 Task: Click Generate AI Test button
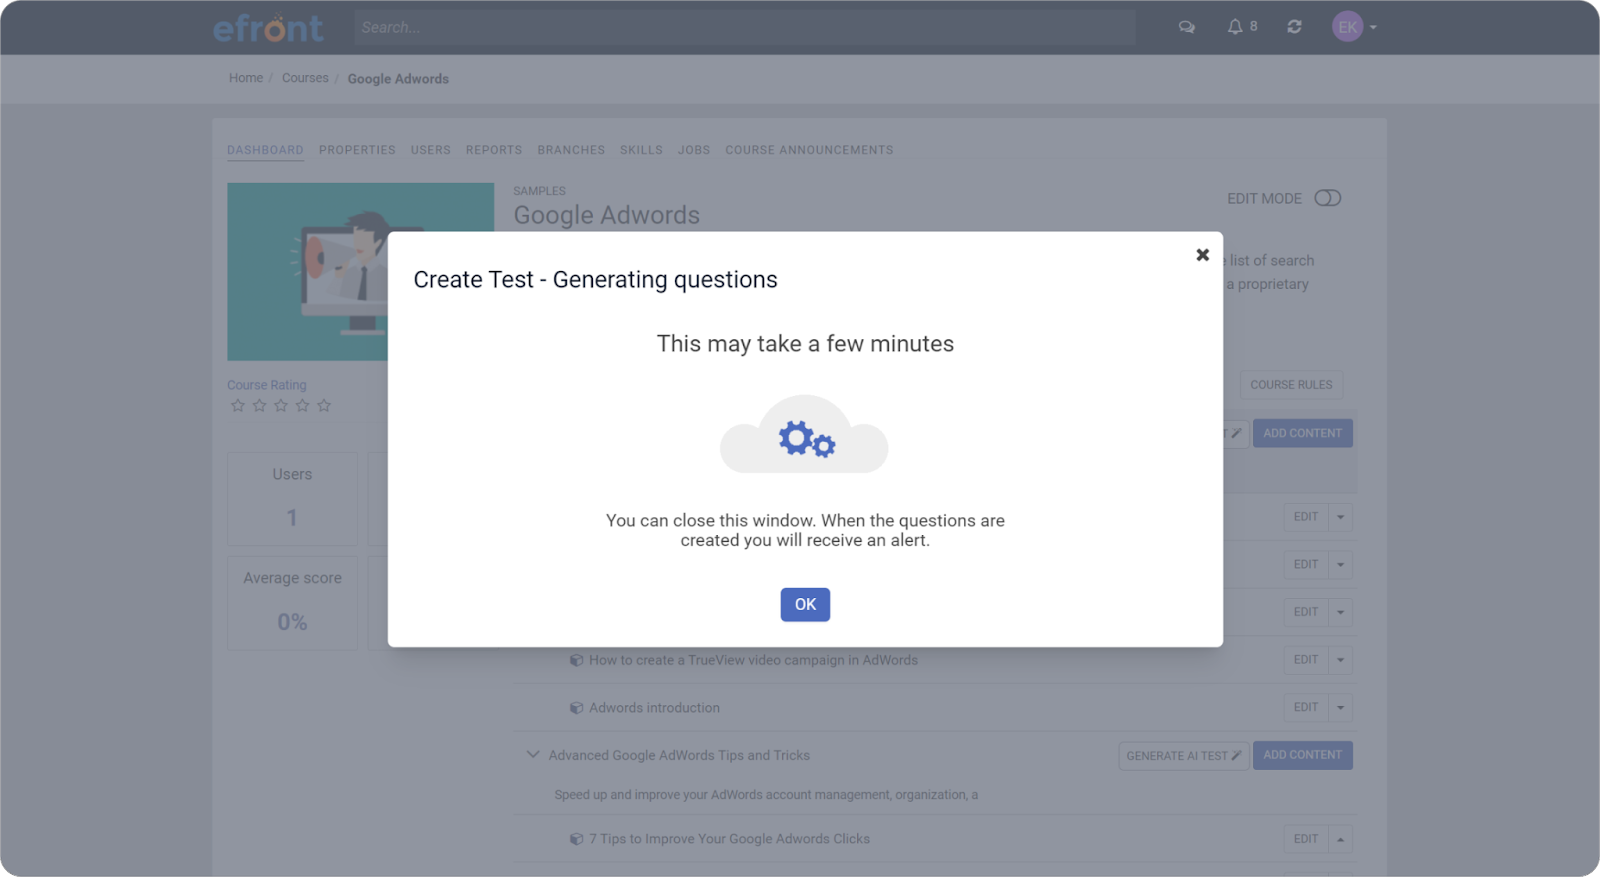tap(1183, 756)
